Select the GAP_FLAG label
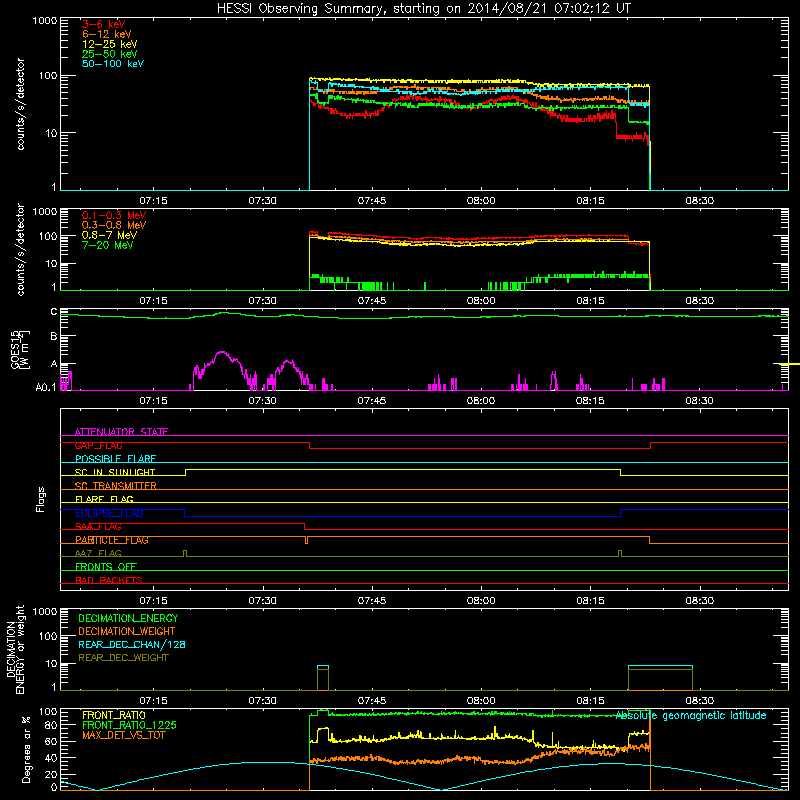The width and height of the screenshot is (800, 800). tap(98, 445)
